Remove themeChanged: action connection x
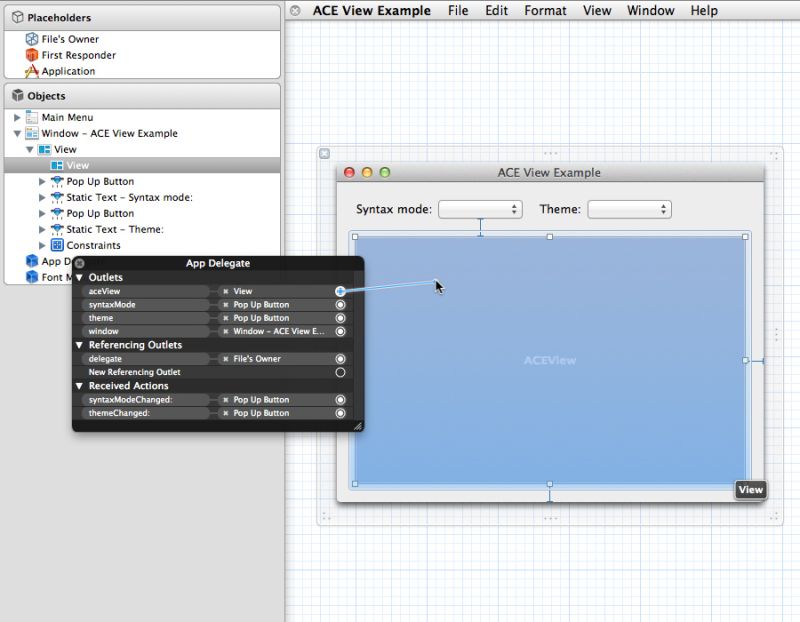The image size is (800, 622). 226,413
